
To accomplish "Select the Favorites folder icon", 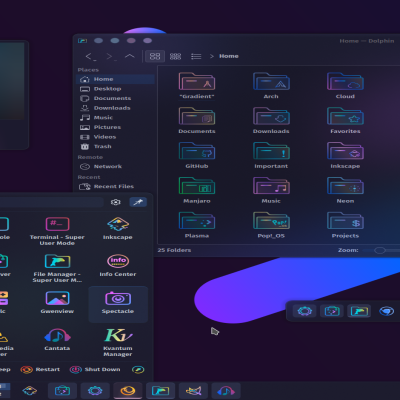I will pyautogui.click(x=345, y=116).
